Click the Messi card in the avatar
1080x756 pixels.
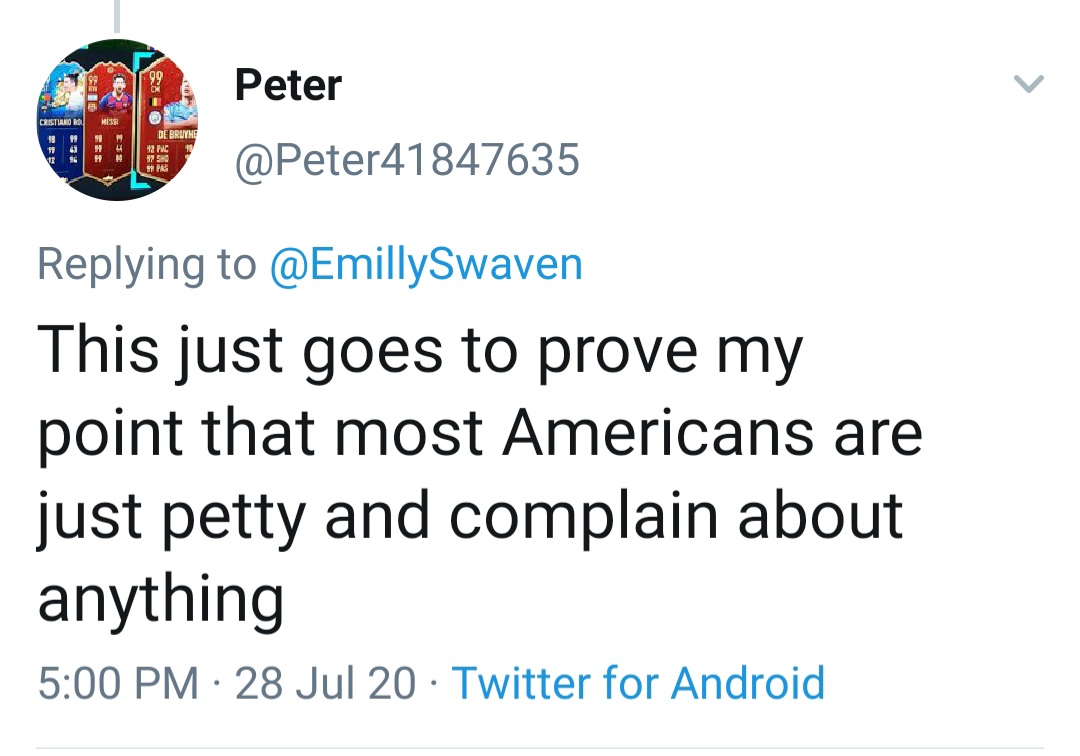tap(109, 124)
